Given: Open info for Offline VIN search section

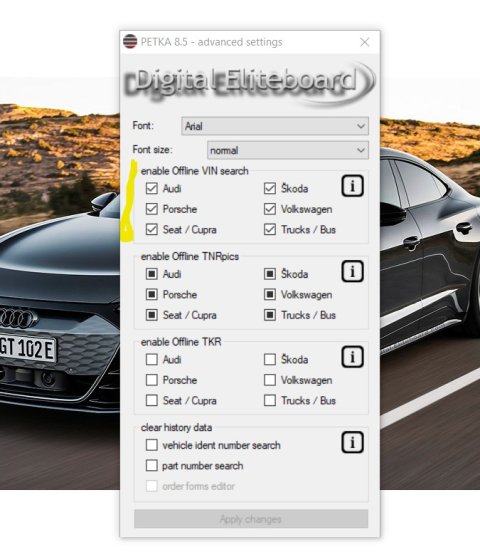Looking at the screenshot, I should [352, 186].
